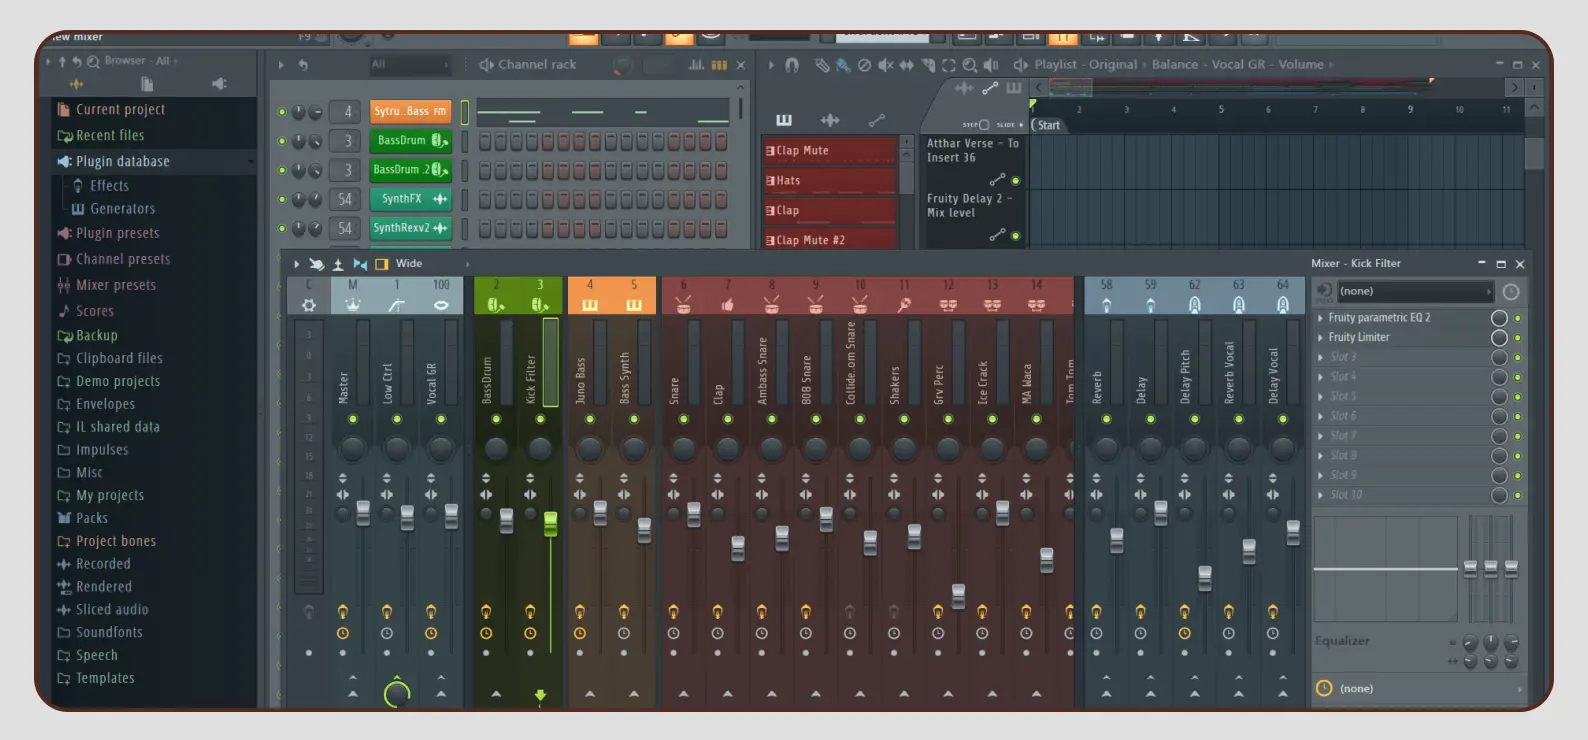Click the audio waveform filter icon in picker
Image resolution: width=1588 pixels, height=740 pixels.
830,120
